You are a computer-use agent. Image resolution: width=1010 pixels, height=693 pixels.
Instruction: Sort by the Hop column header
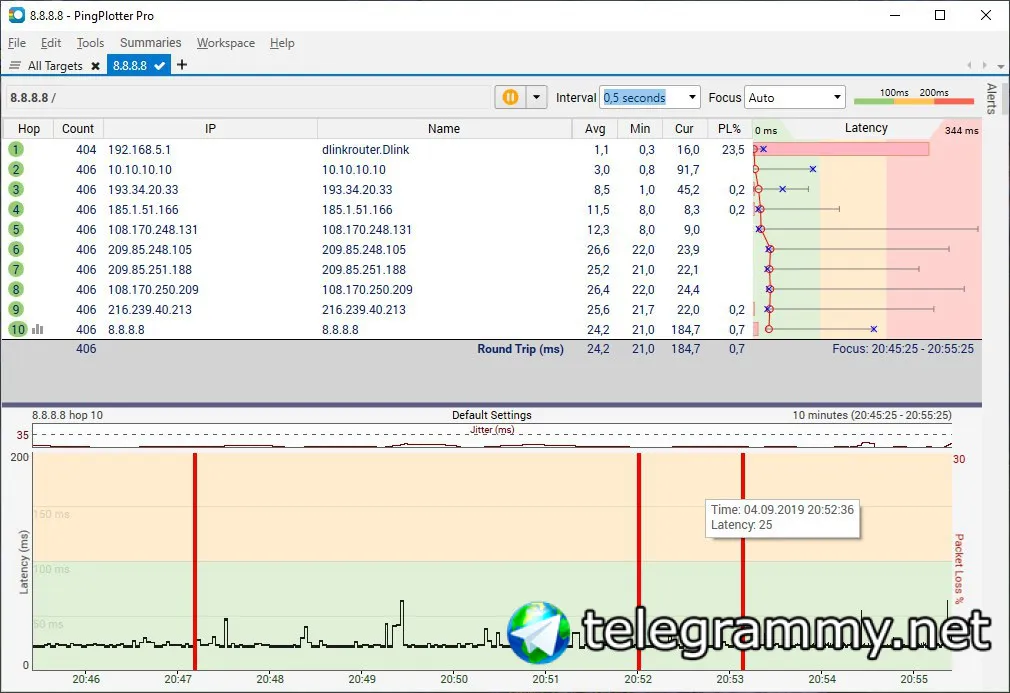(29, 129)
